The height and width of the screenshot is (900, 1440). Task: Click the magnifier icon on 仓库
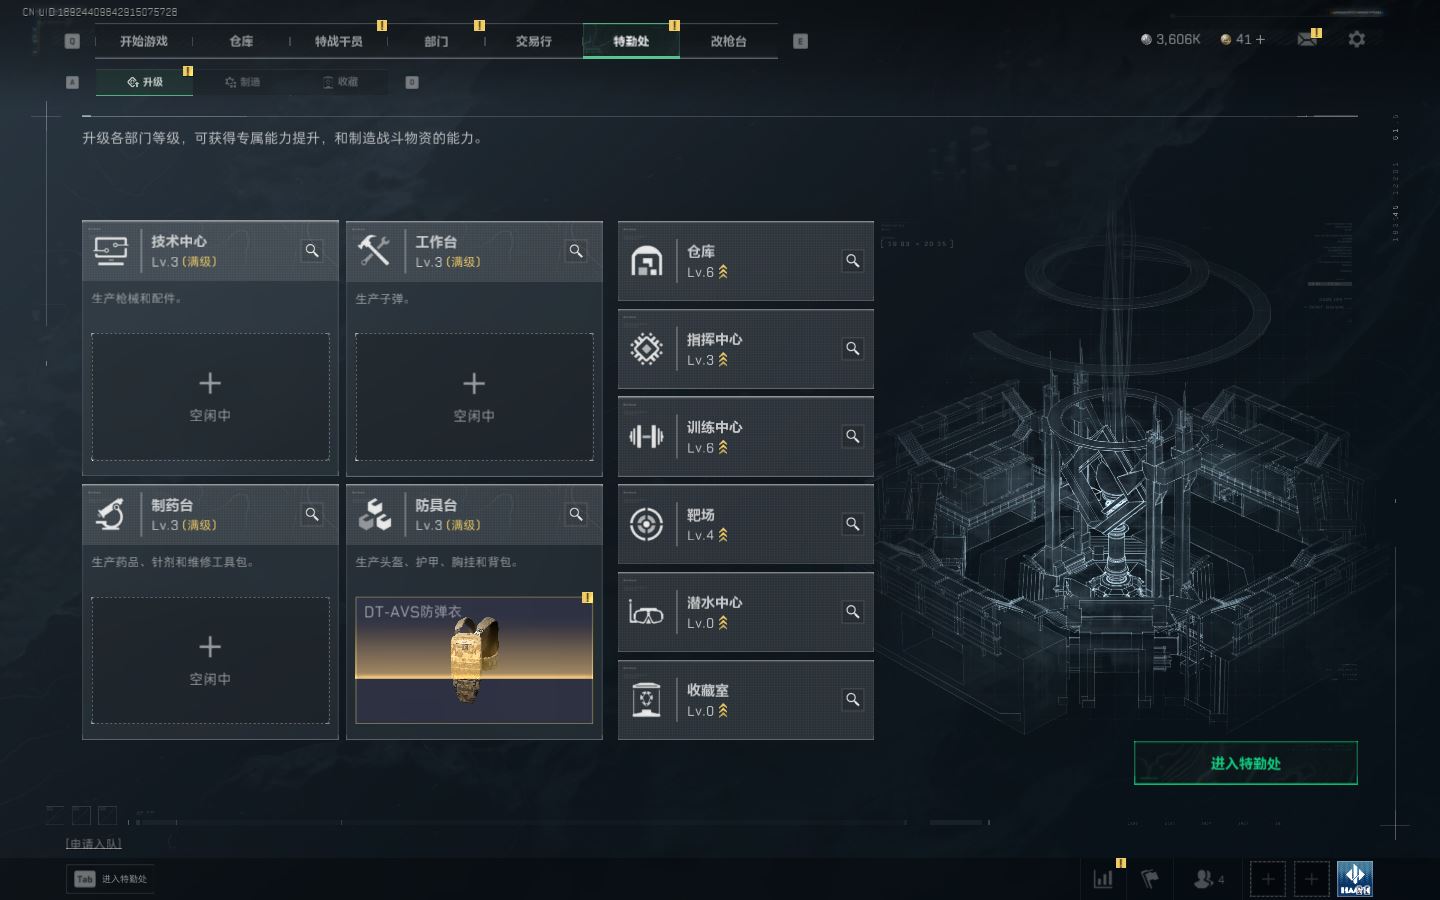(x=853, y=261)
